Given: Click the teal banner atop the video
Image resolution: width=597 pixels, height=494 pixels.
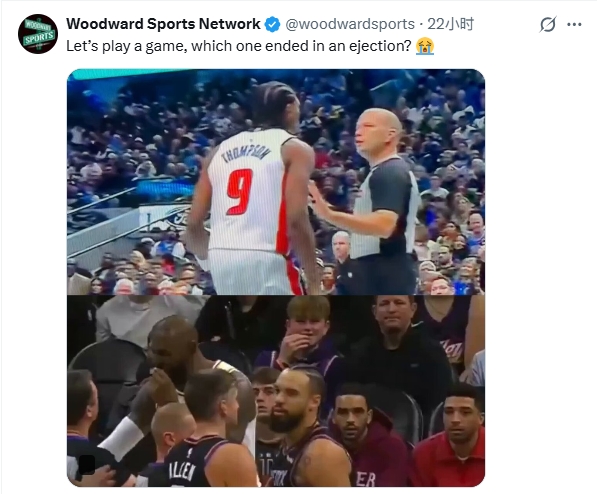Looking at the screenshot, I should [x=129, y=74].
